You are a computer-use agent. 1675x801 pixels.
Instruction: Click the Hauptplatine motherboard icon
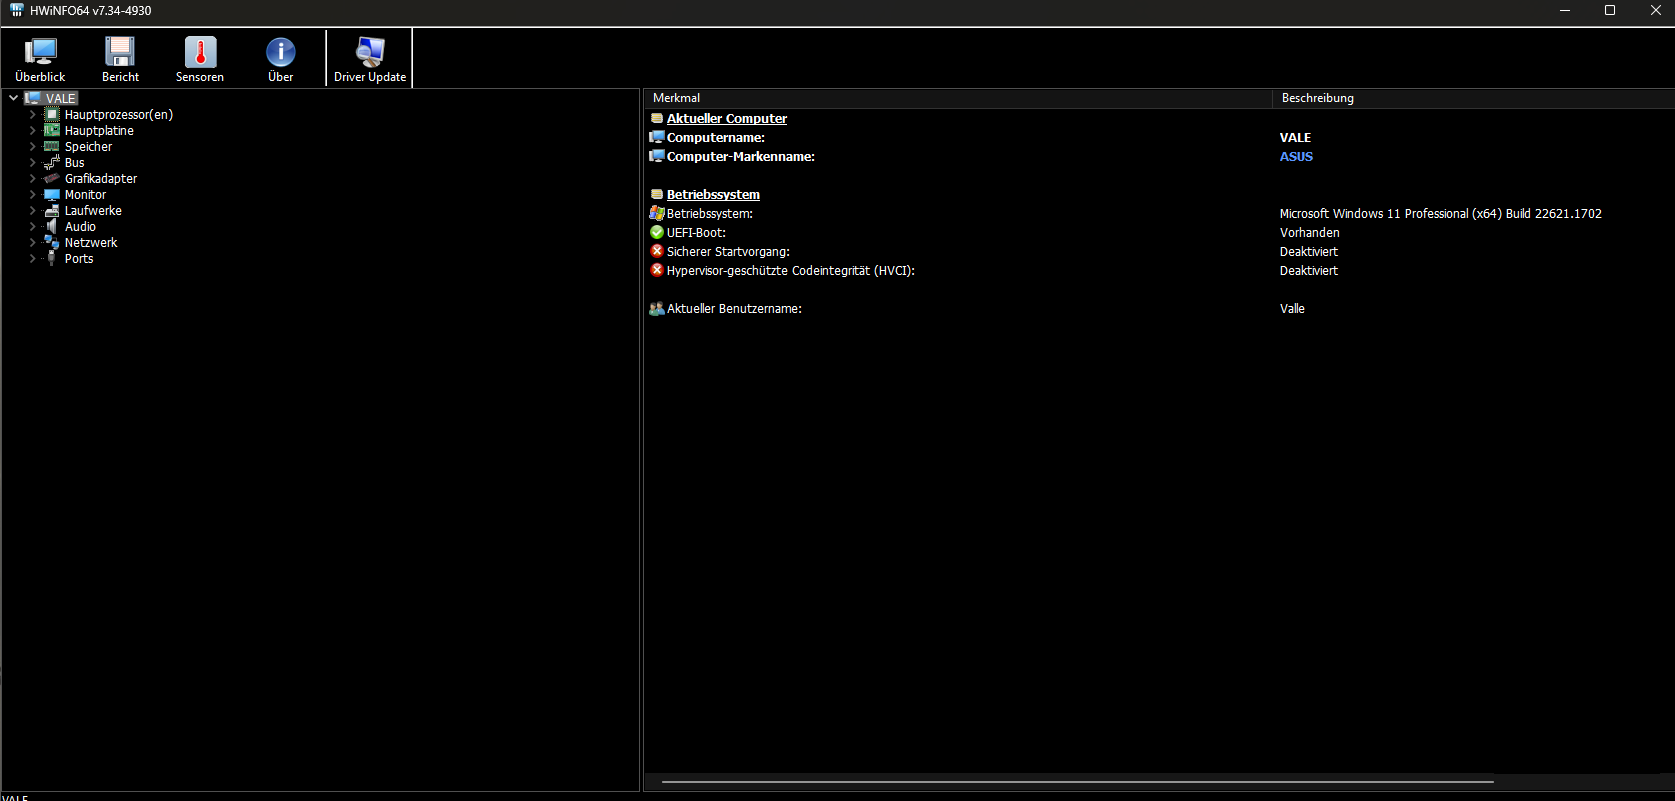(x=52, y=130)
